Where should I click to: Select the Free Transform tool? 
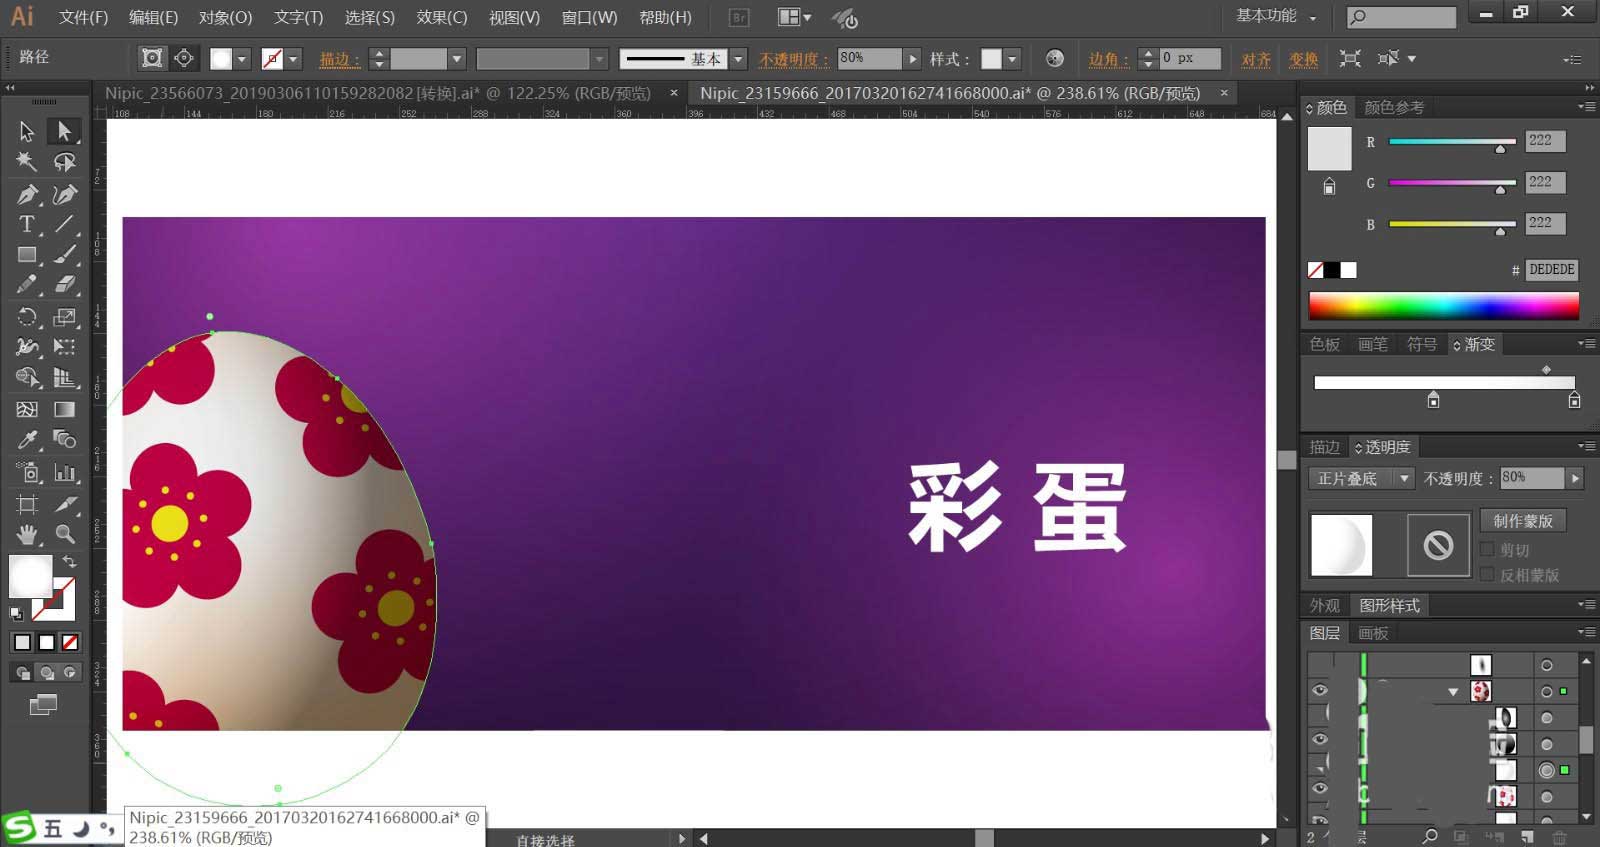[x=64, y=347]
